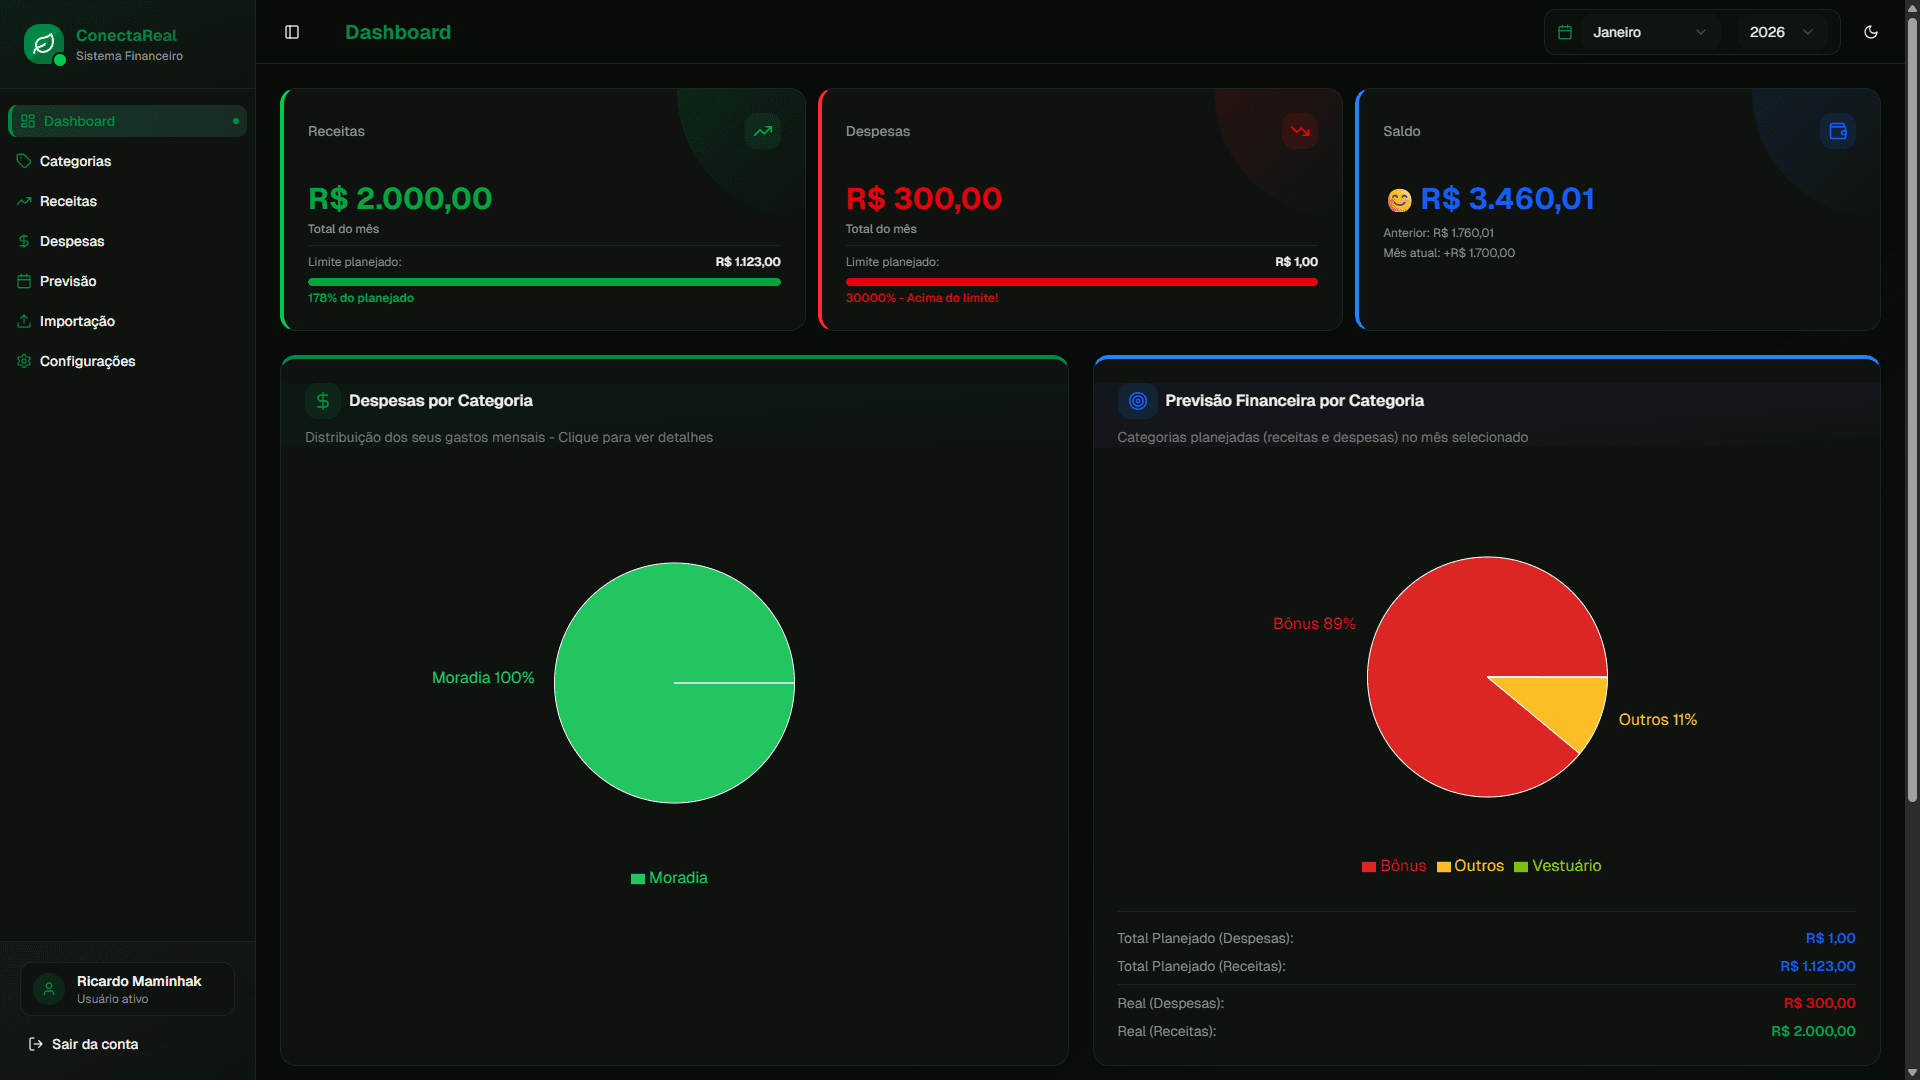Click the '178% do planejado' text
Screen dimensions: 1920x1080
[x=361, y=298]
